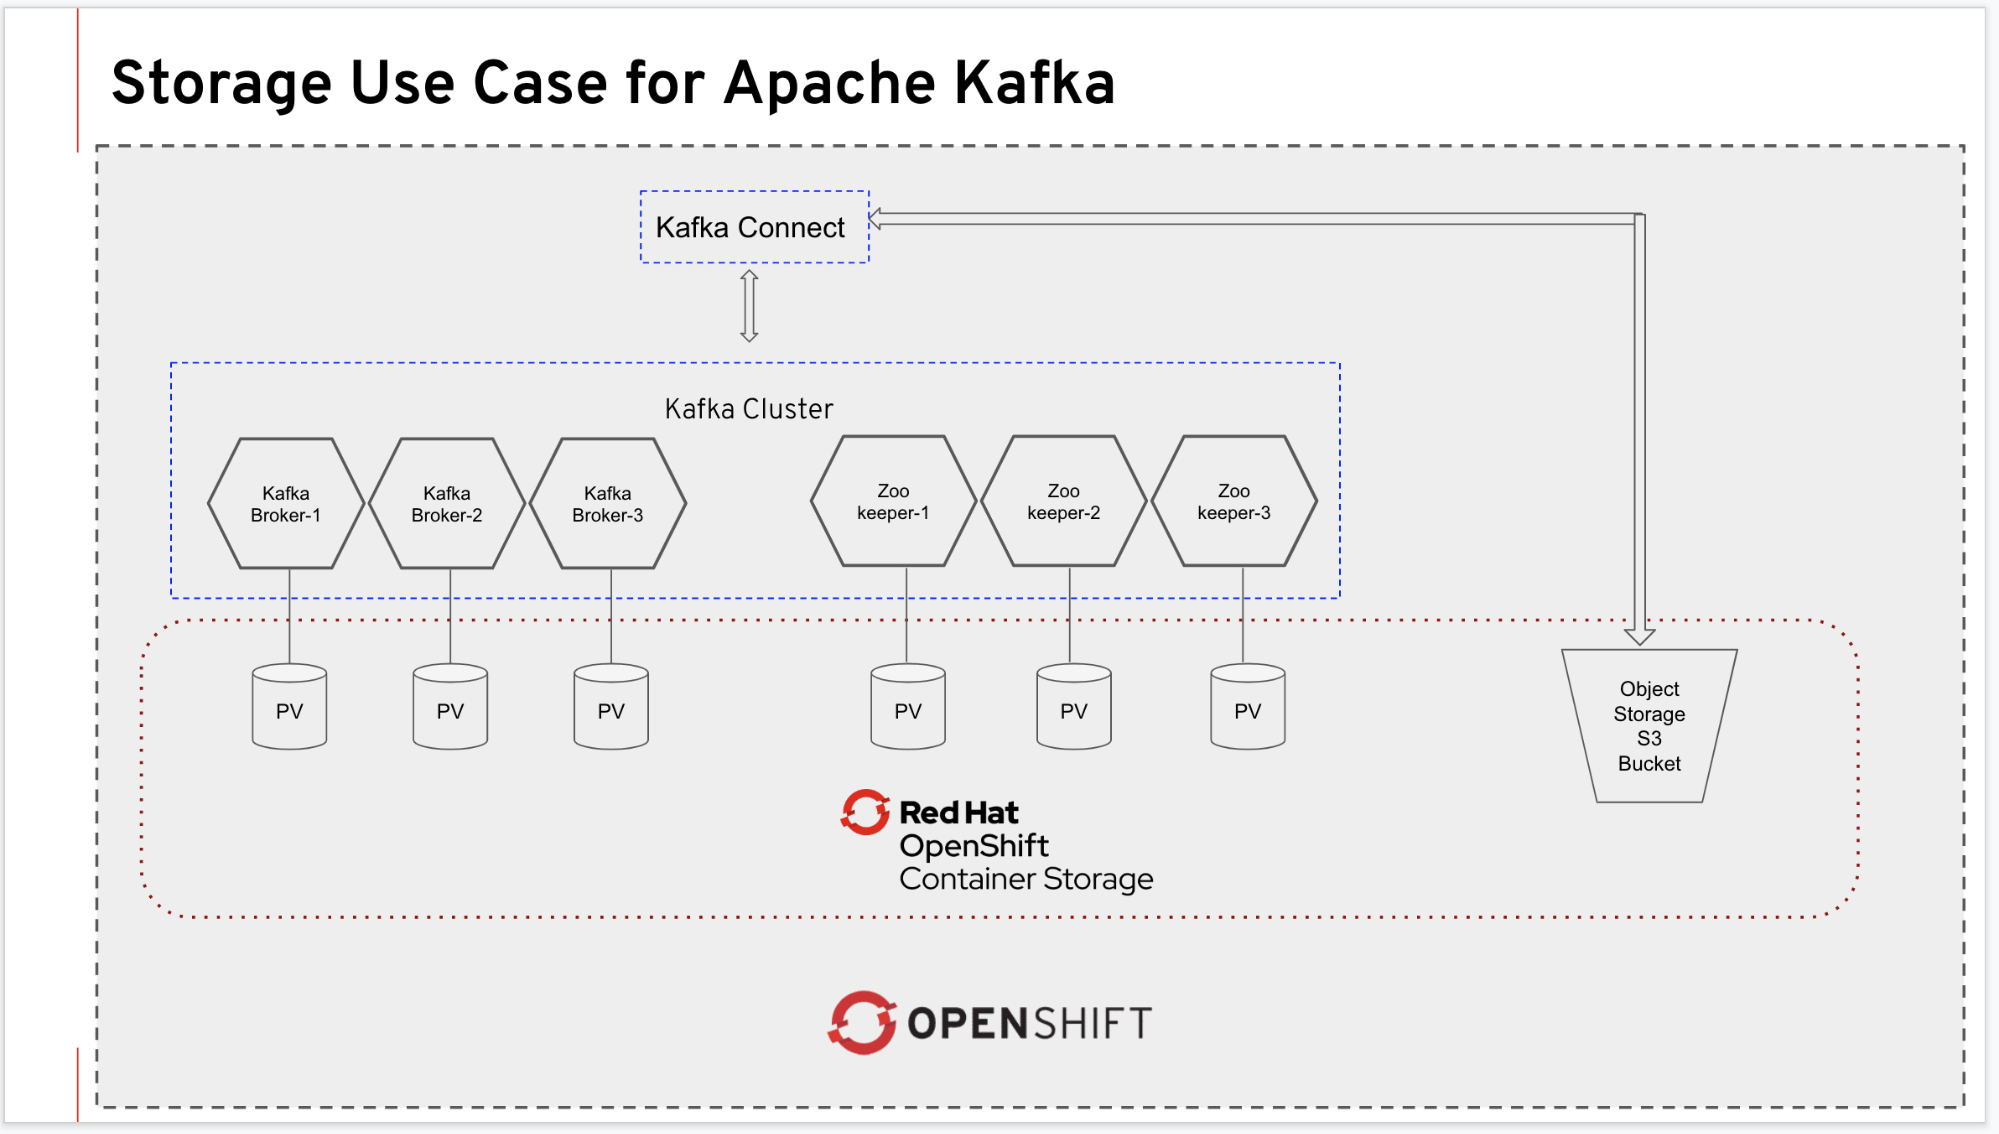
Task: Select the Zookeeper-1 hexagon
Action: click(x=893, y=502)
